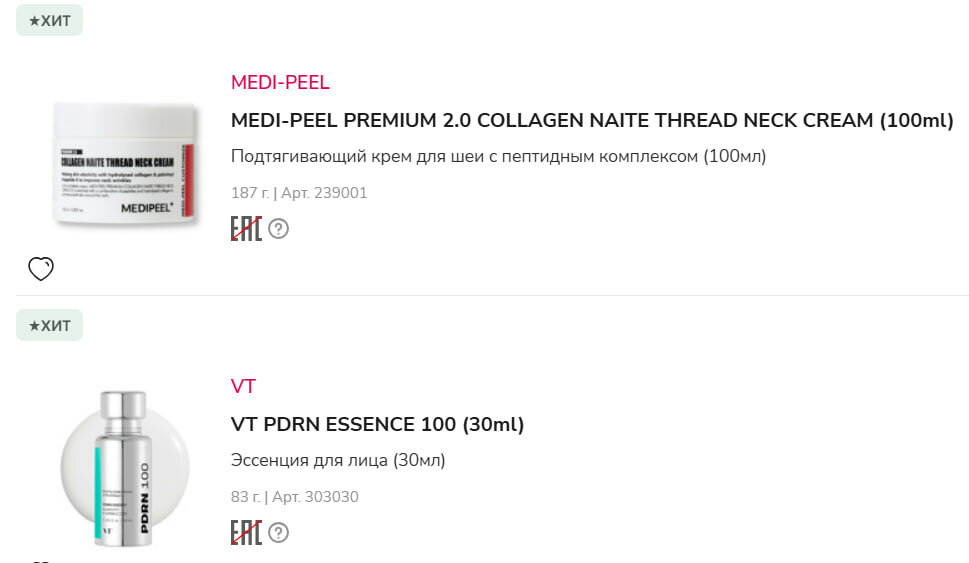Viewport: 969px width, 563px height.
Task: Click the 83 г. weight label
Action: coord(246,497)
